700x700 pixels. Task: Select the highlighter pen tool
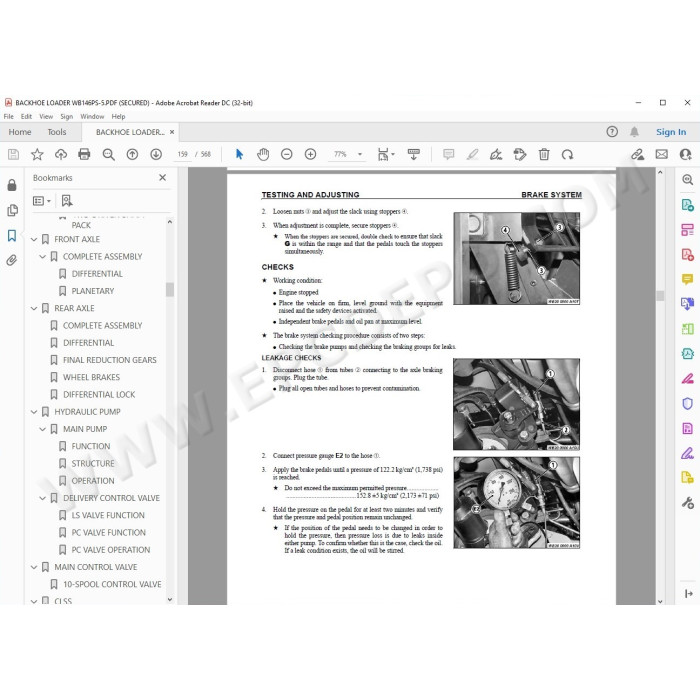472,154
